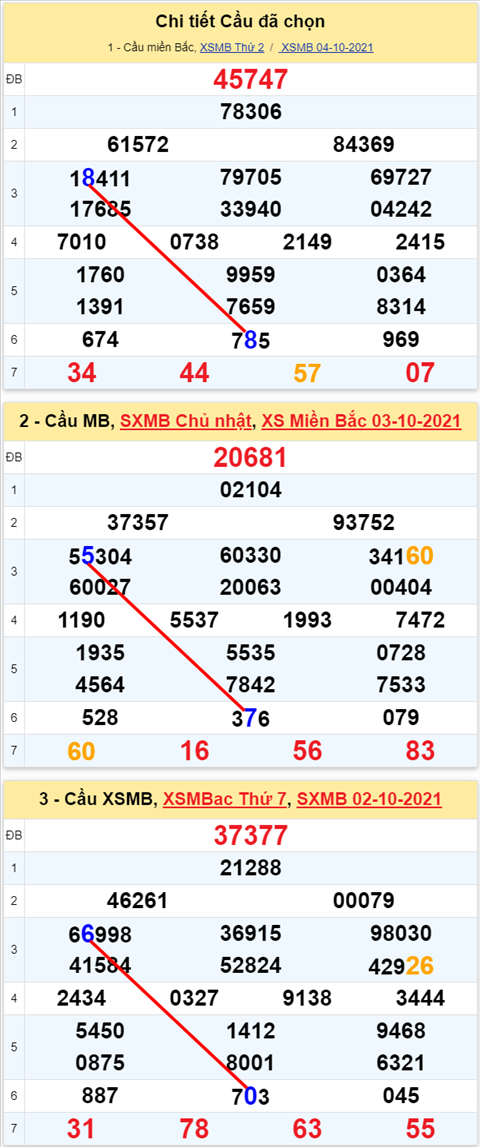The image size is (480, 1147).
Task: Click second prize number 61572
Action: 138,145
